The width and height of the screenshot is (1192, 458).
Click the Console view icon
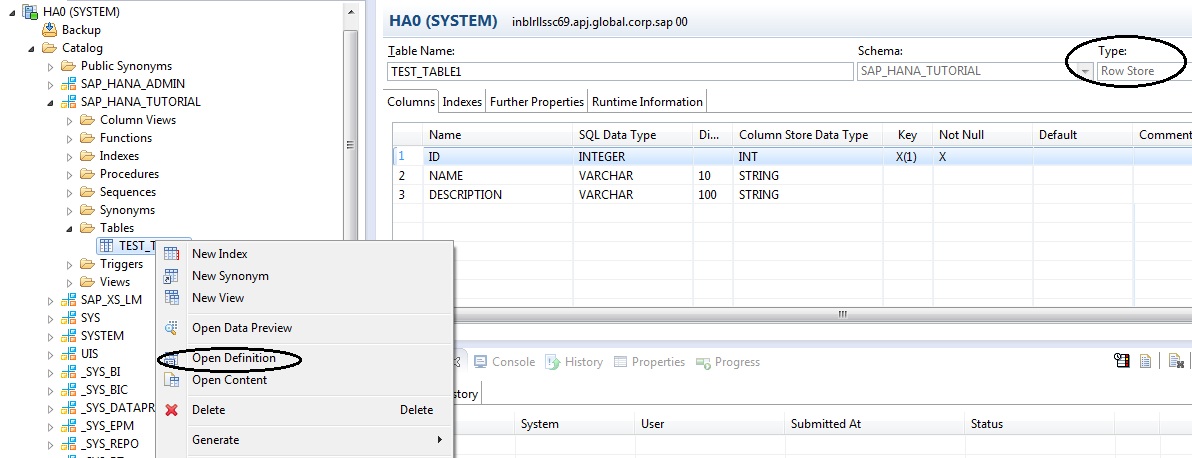480,362
